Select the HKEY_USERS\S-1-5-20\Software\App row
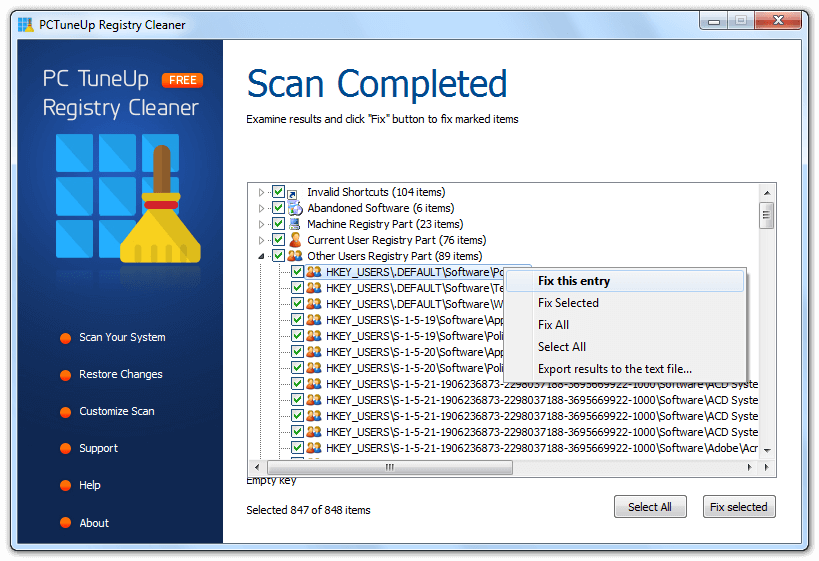 coord(414,352)
